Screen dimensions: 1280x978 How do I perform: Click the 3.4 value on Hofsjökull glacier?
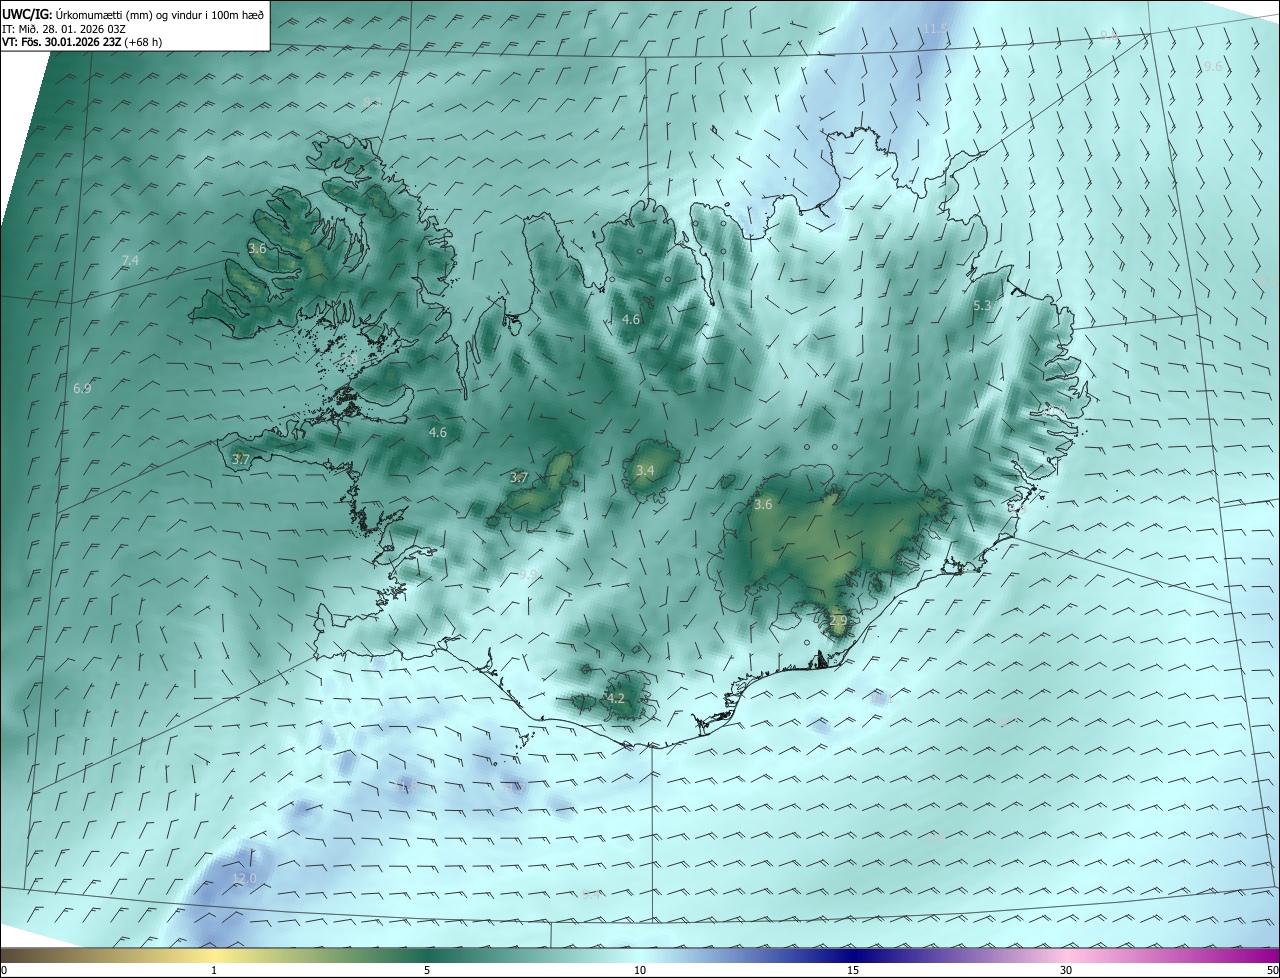(x=645, y=471)
